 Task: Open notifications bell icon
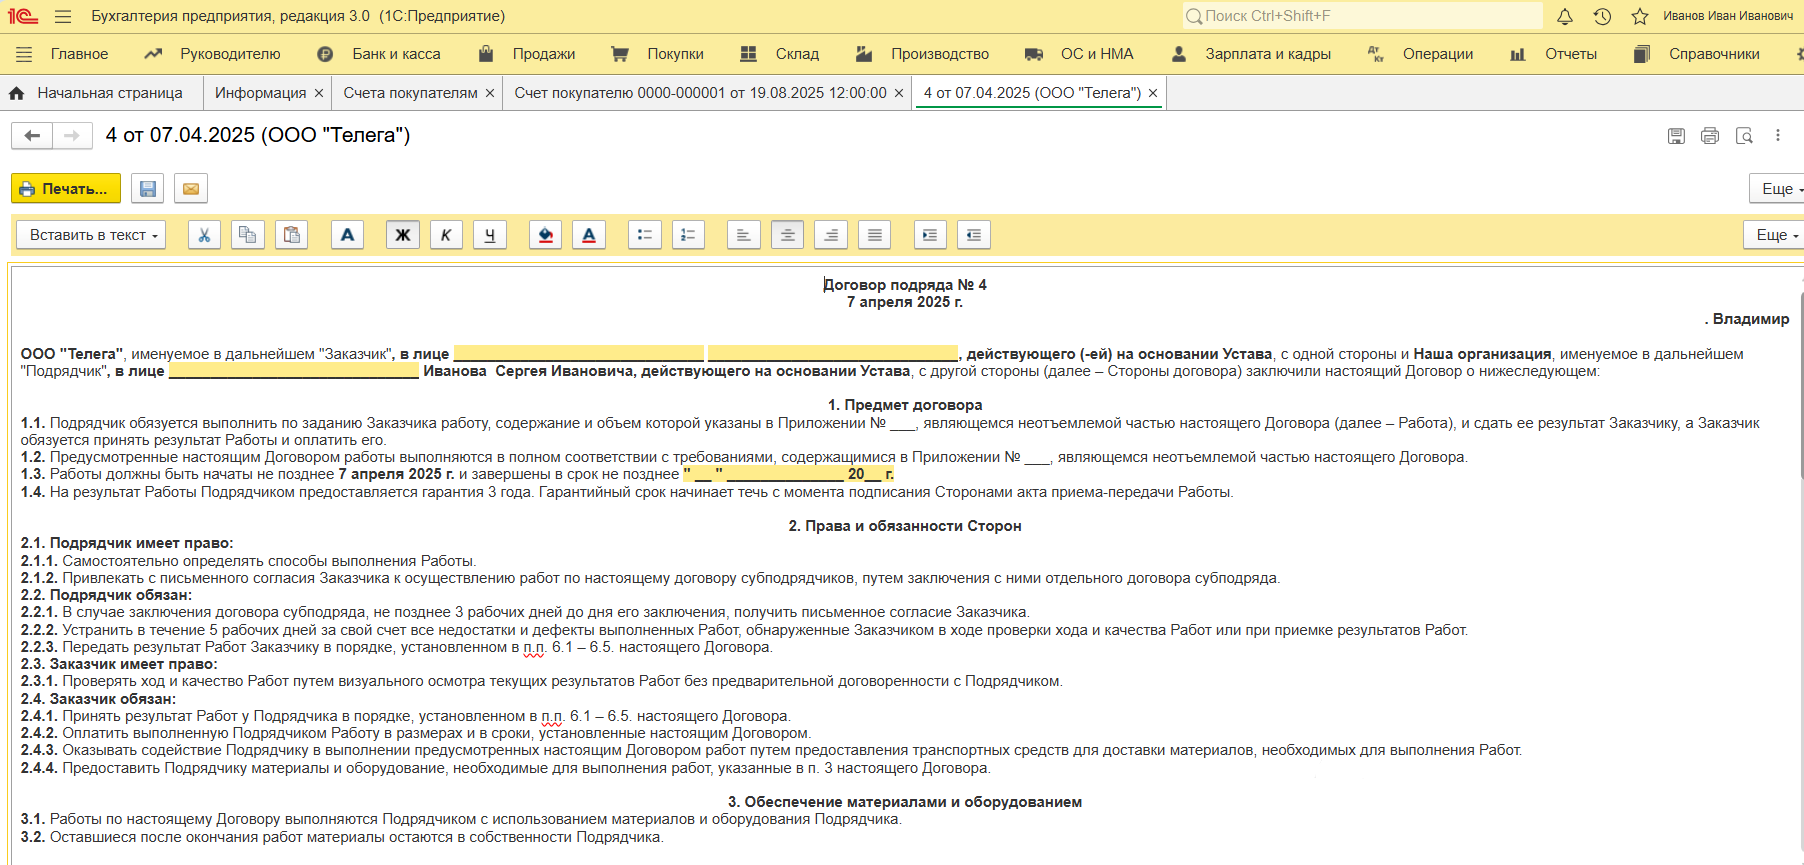[x=1565, y=16]
